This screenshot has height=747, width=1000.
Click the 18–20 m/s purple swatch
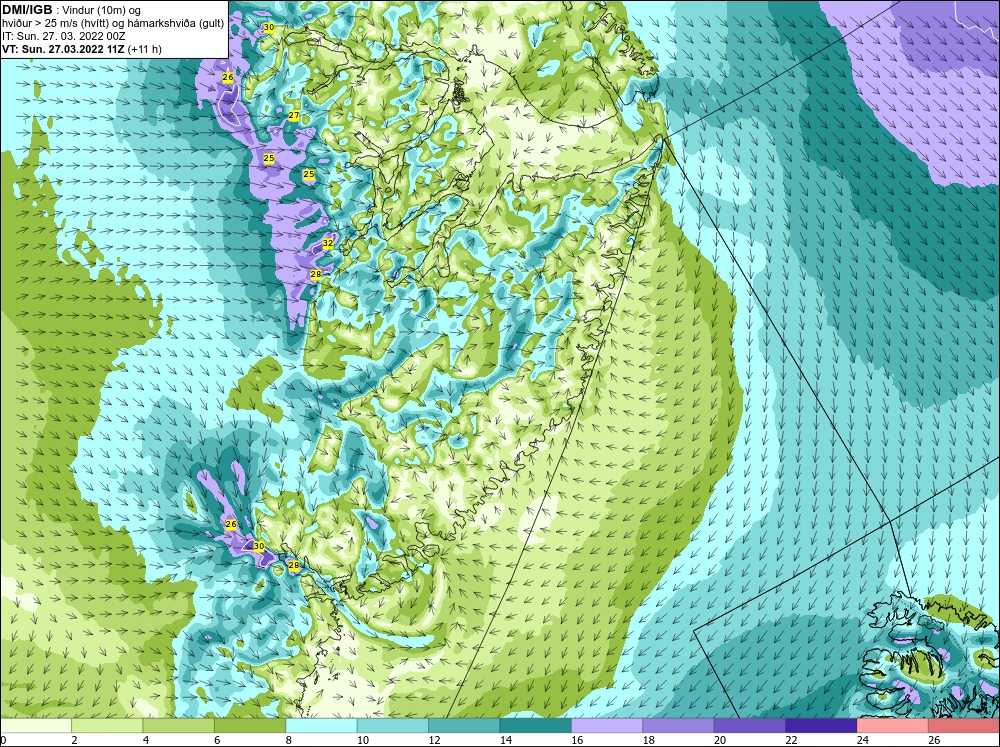679,726
